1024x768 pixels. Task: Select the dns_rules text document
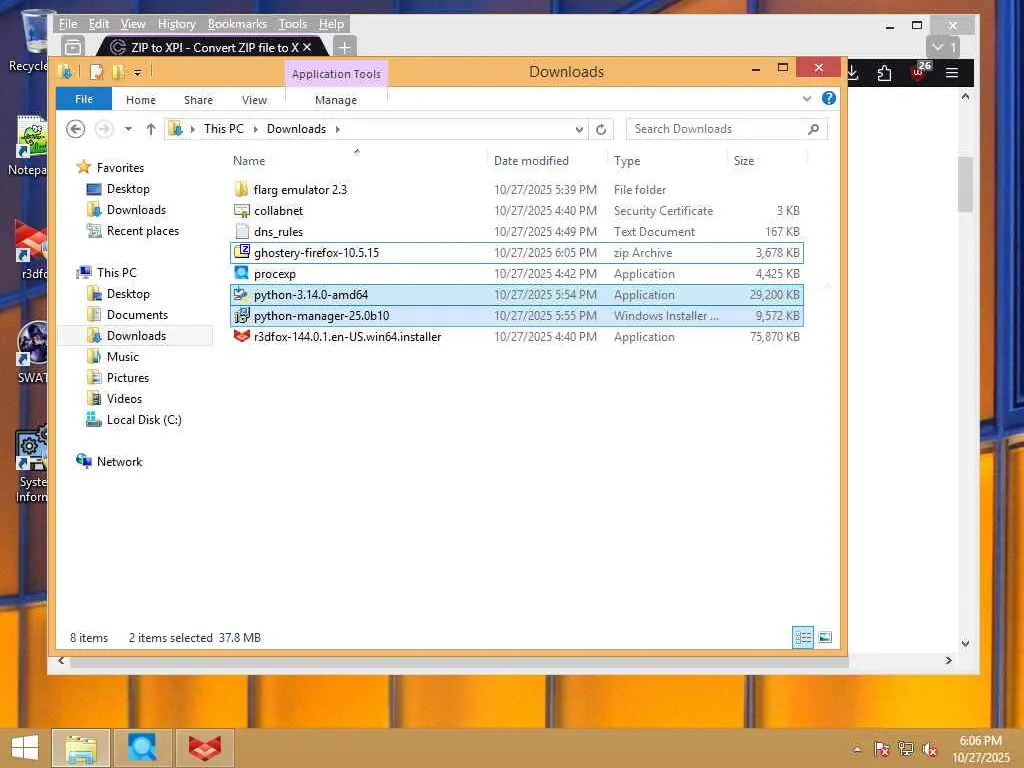[517, 231]
